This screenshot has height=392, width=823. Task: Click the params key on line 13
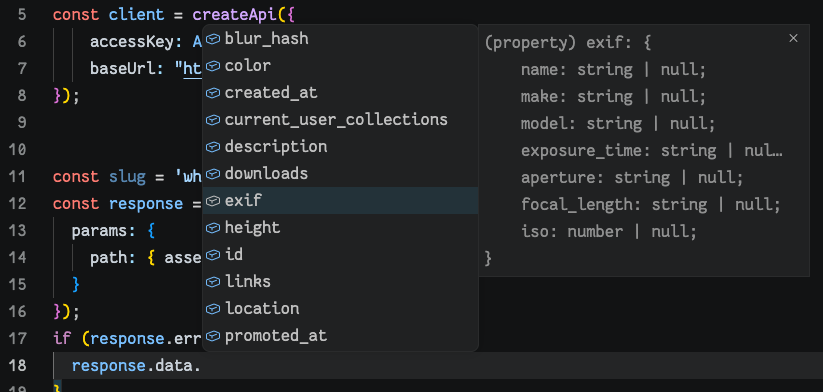click(x=99, y=231)
